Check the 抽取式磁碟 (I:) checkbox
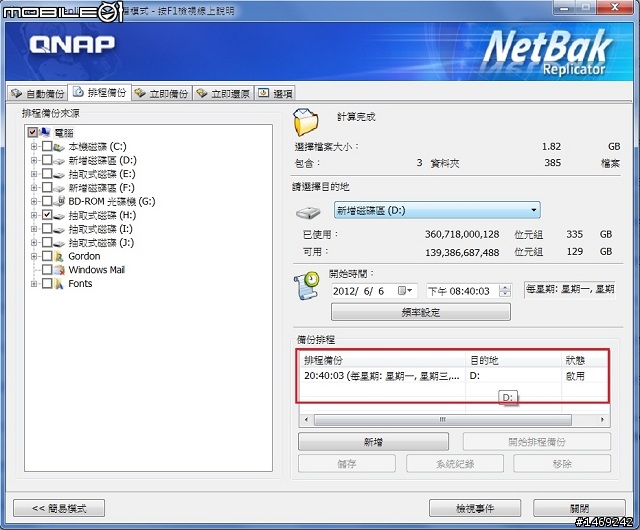 (x=47, y=228)
